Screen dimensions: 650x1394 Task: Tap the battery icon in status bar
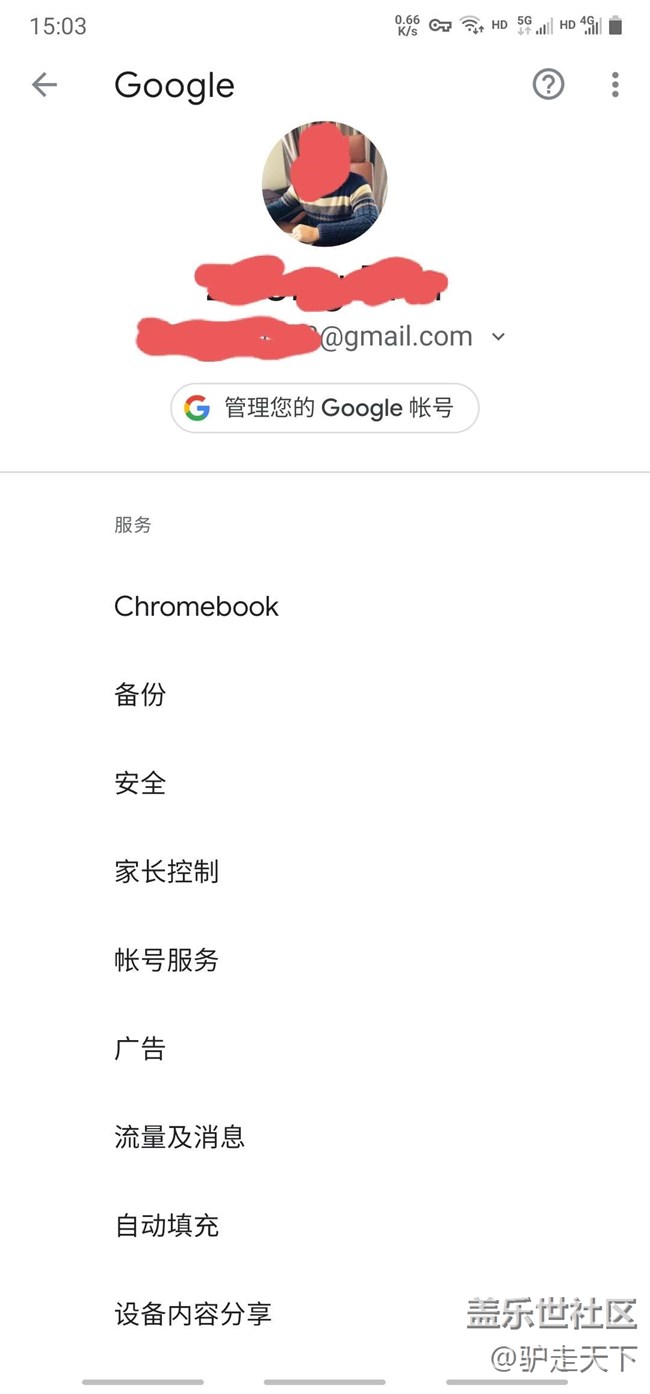(x=616, y=26)
